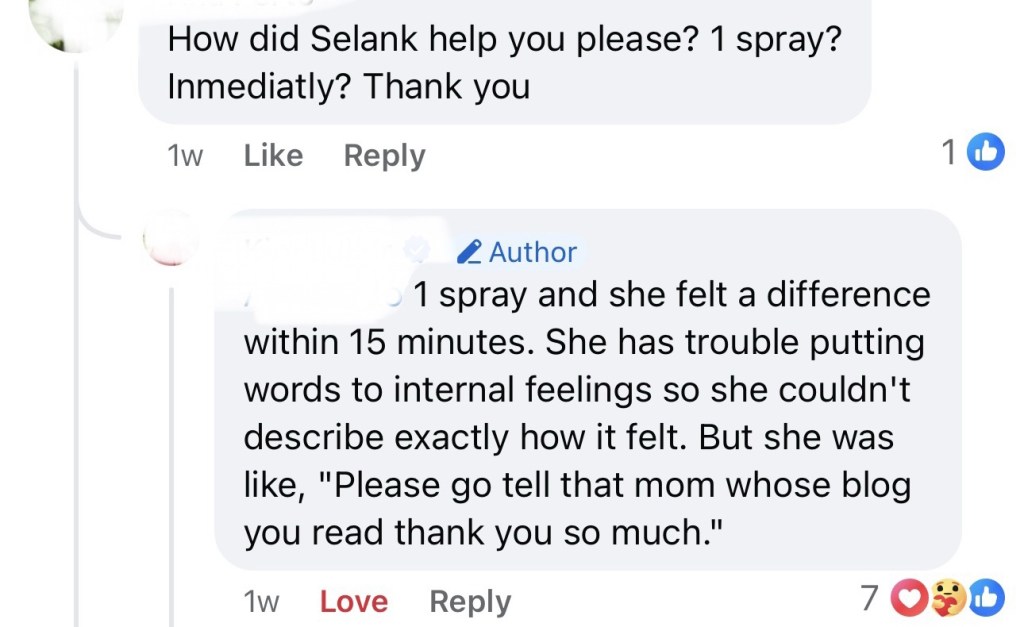The image size is (1024, 627).
Task: Click the "within 15 minutes" reply text
Action: click(x=390, y=343)
